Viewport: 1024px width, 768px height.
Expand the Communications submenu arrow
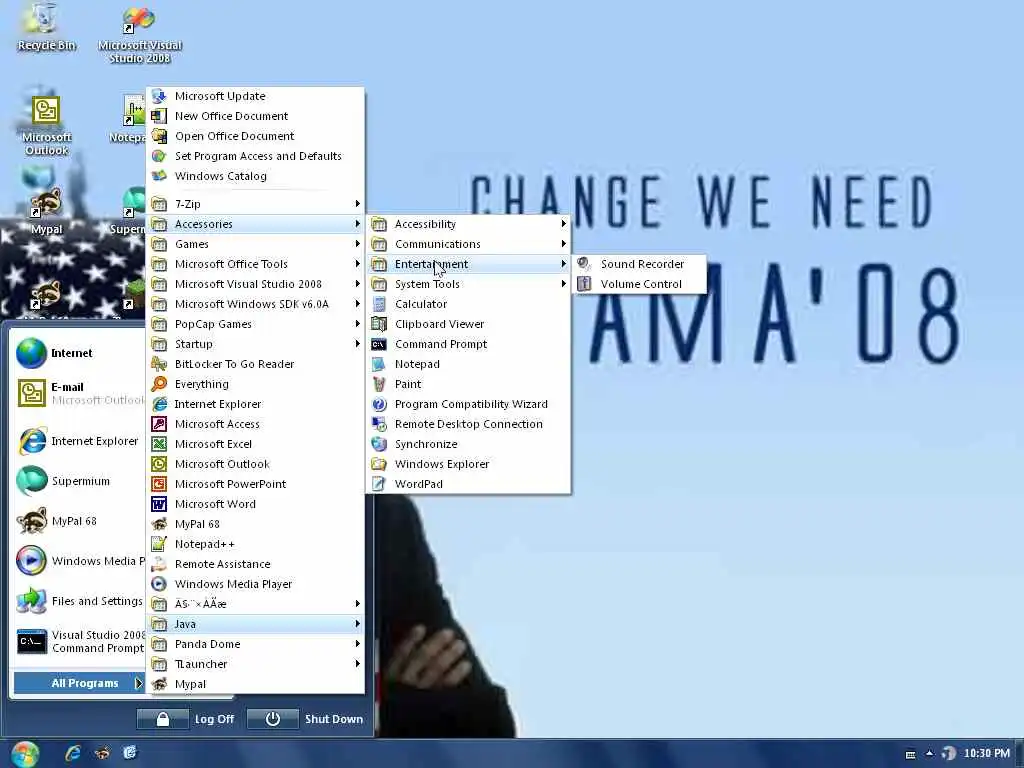pyautogui.click(x=563, y=244)
